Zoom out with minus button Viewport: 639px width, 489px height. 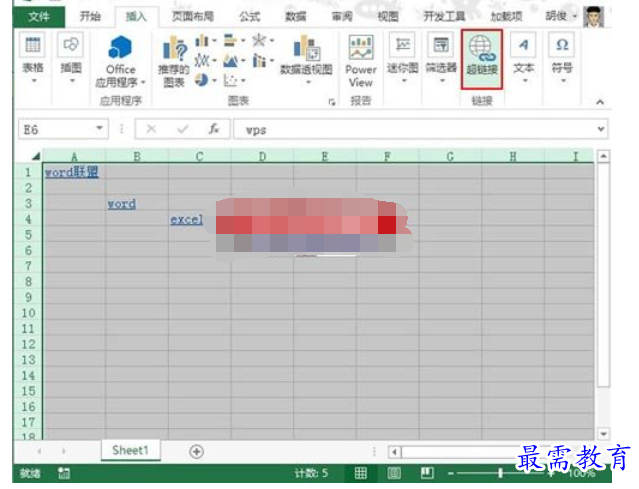coord(450,474)
